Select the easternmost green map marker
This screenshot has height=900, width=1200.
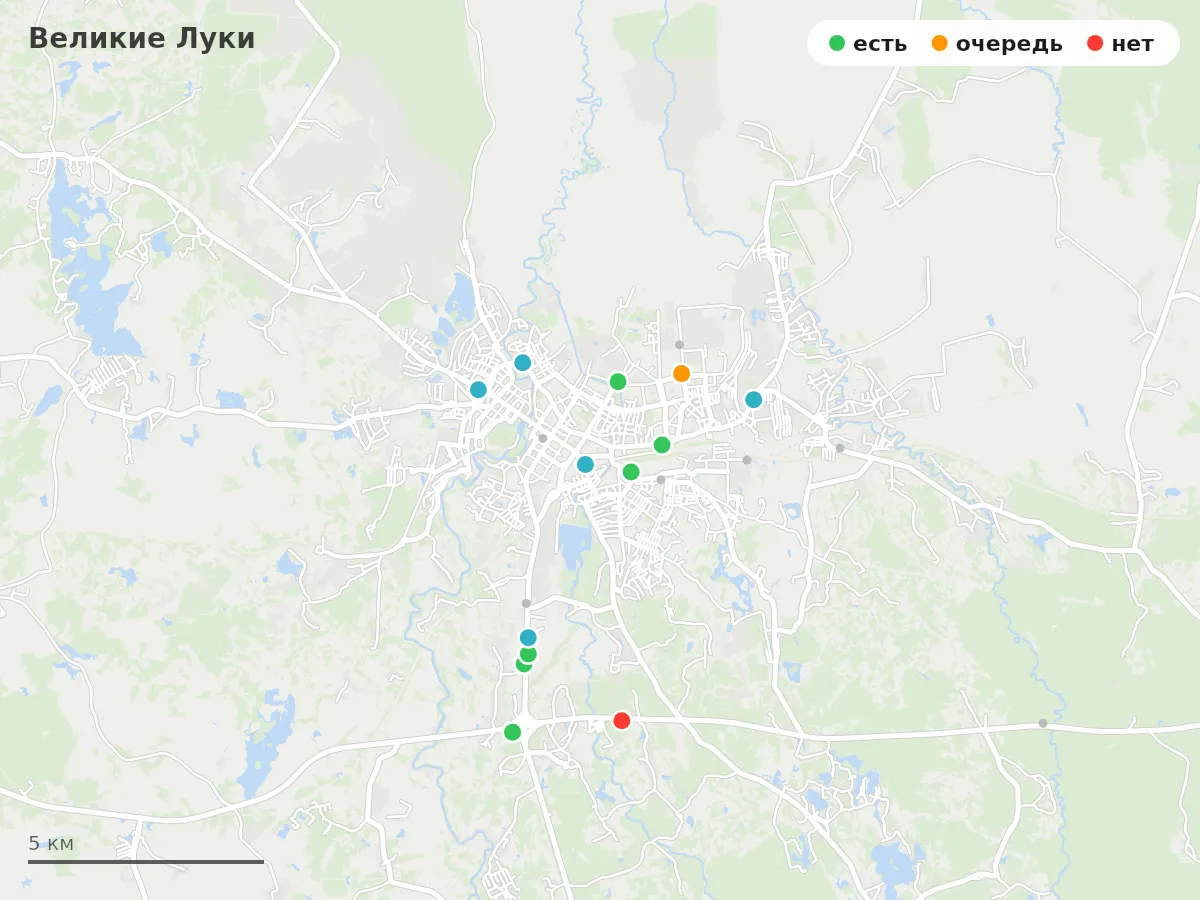point(662,444)
